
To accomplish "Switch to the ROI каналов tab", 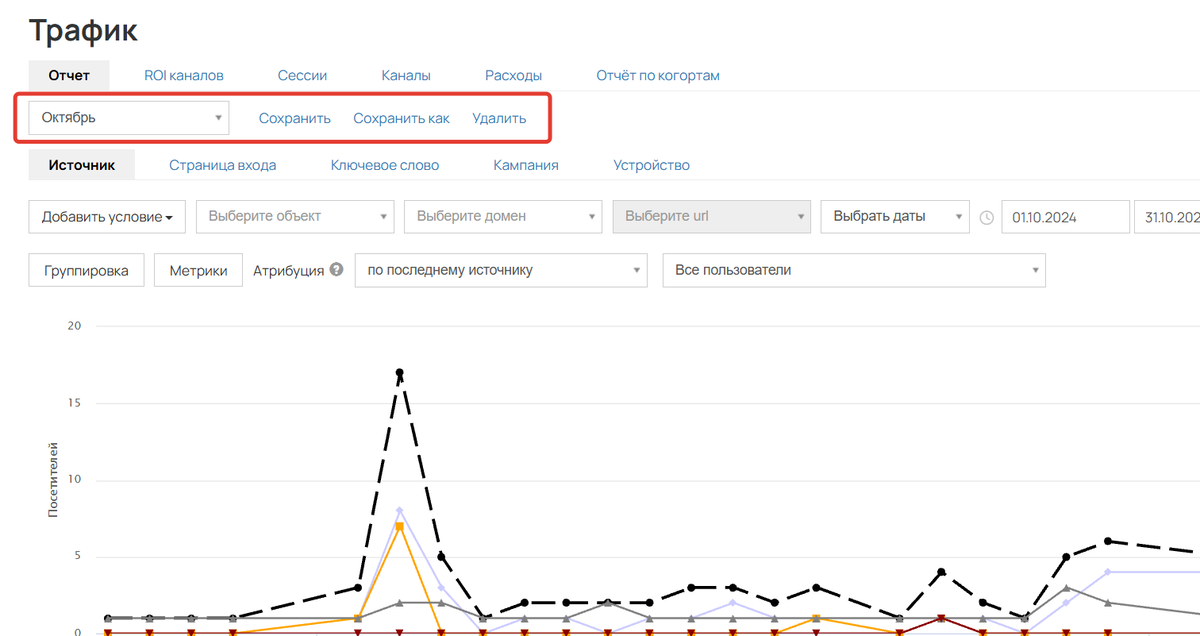I will click(x=184, y=76).
